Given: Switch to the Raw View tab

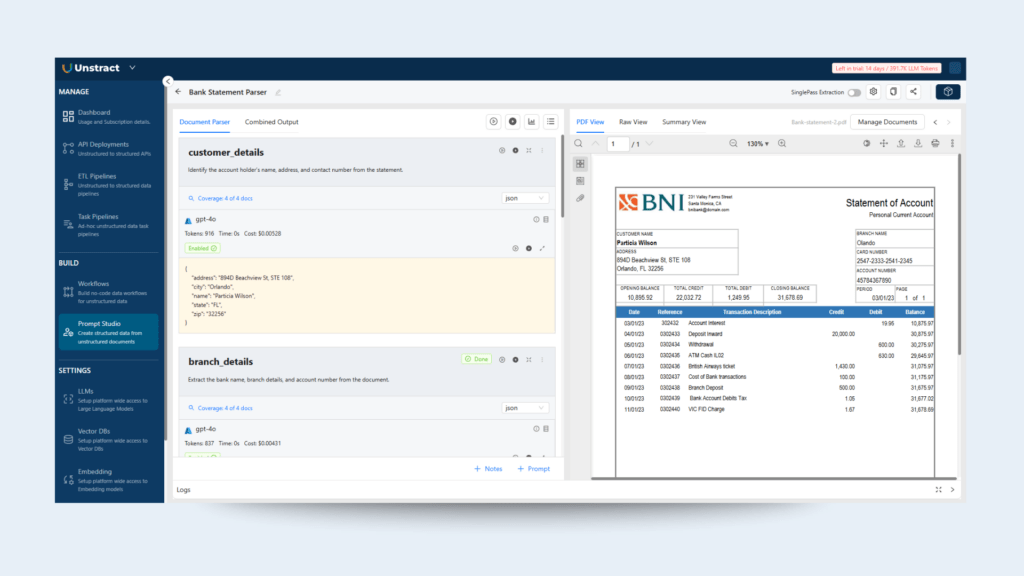Looking at the screenshot, I should (x=633, y=122).
